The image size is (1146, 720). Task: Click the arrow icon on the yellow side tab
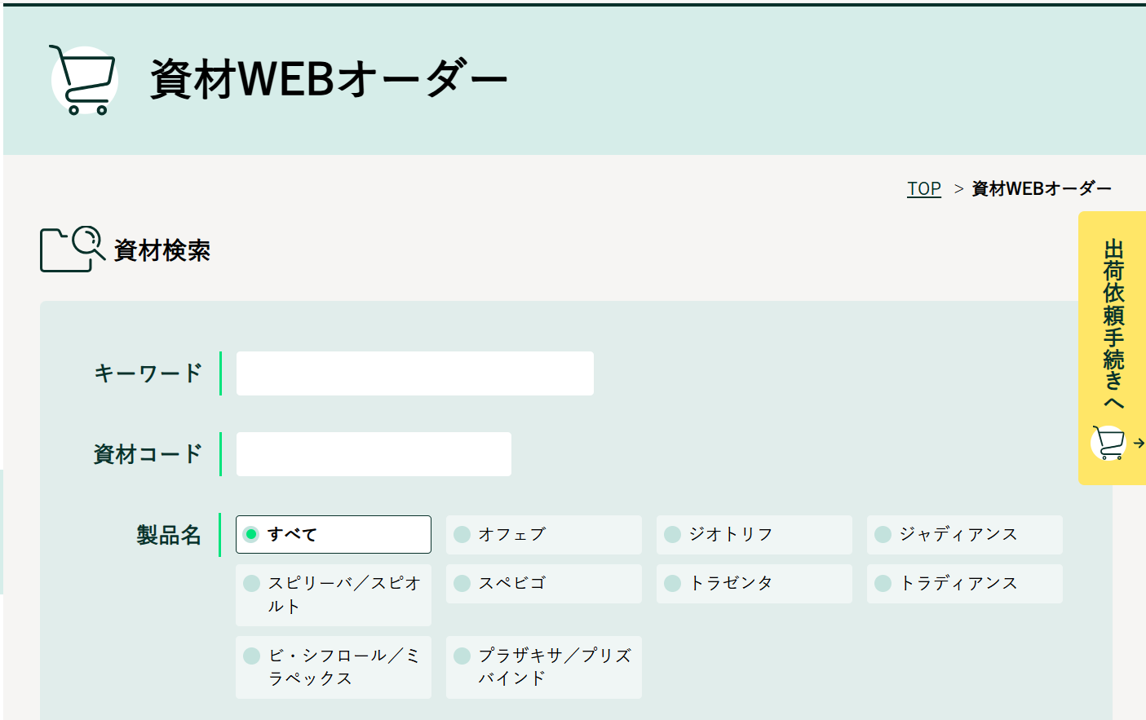click(x=1138, y=443)
